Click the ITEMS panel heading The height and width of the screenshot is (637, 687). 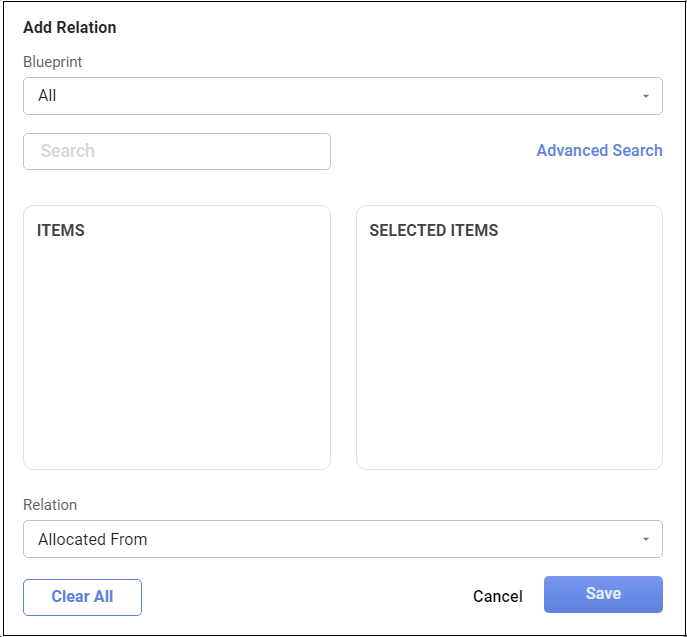[x=61, y=230]
